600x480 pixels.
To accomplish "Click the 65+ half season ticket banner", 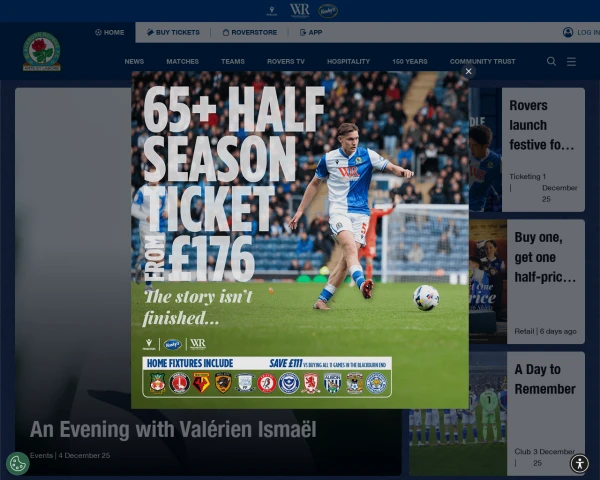I will tap(300, 240).
